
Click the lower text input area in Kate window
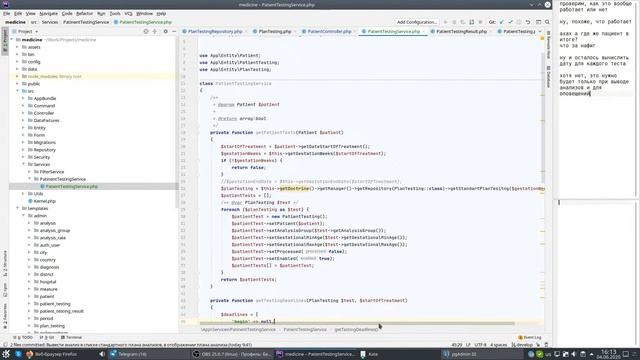595,273
